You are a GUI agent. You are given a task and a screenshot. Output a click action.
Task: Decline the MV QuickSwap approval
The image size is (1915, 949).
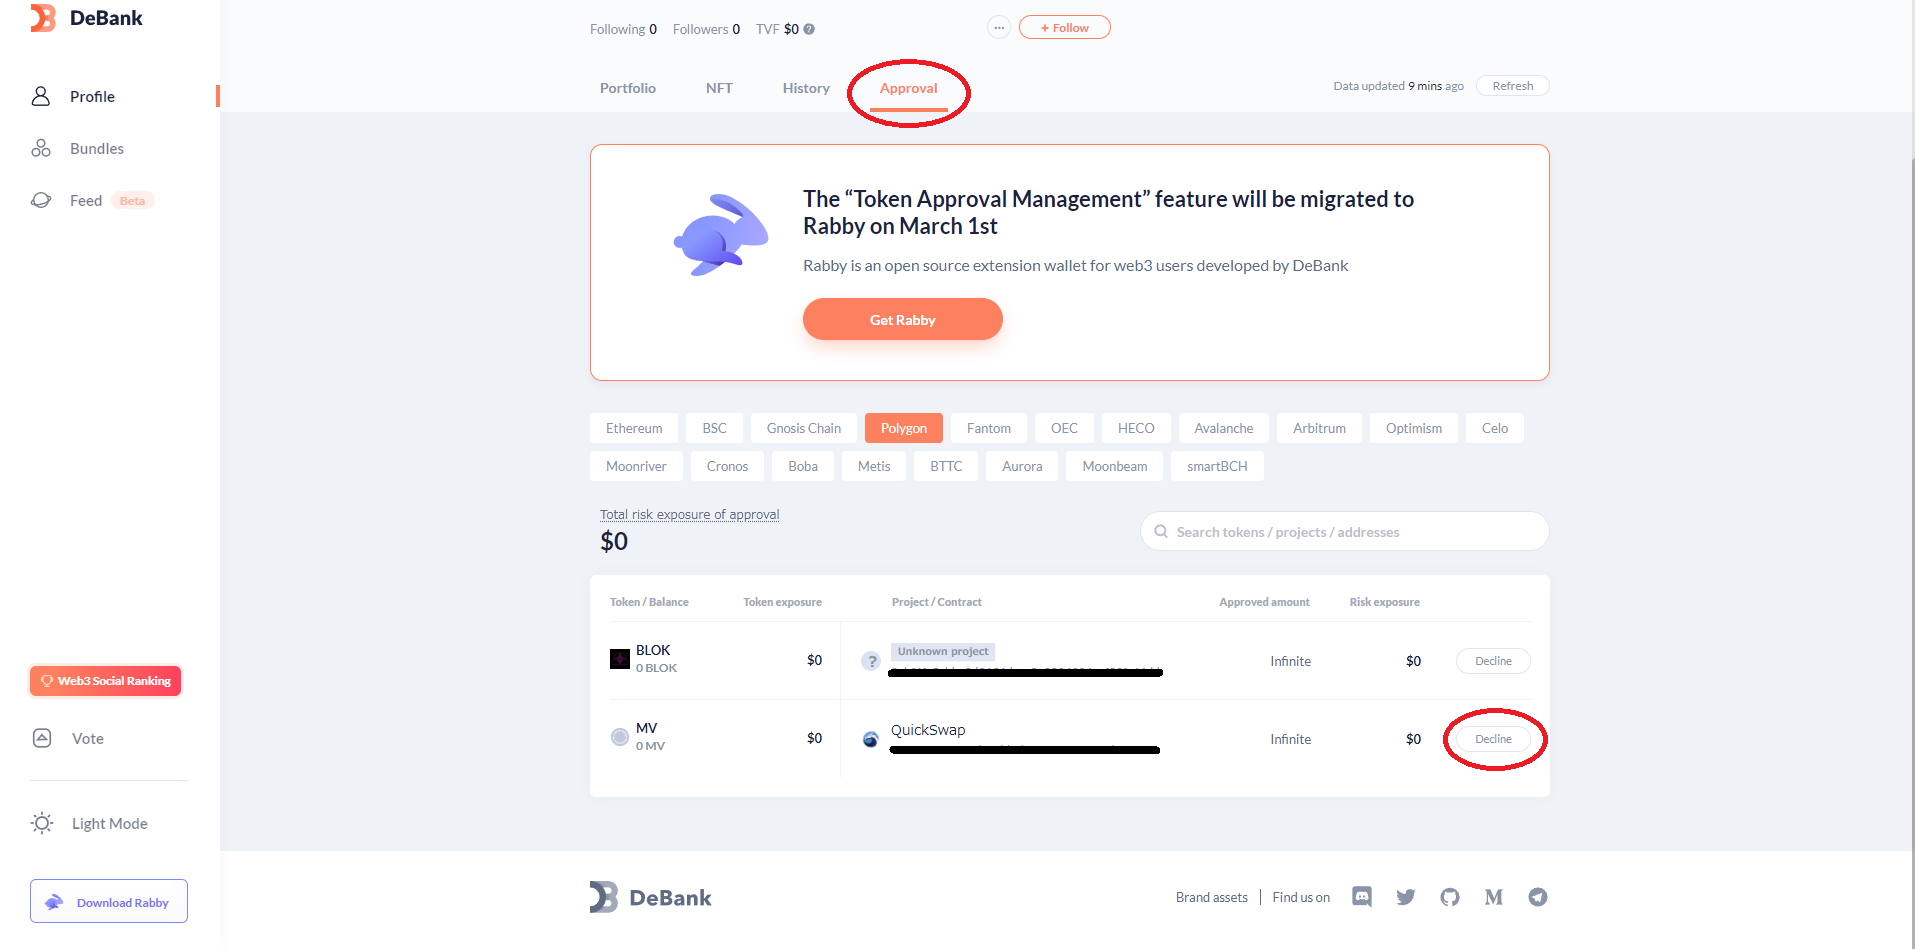click(1494, 739)
